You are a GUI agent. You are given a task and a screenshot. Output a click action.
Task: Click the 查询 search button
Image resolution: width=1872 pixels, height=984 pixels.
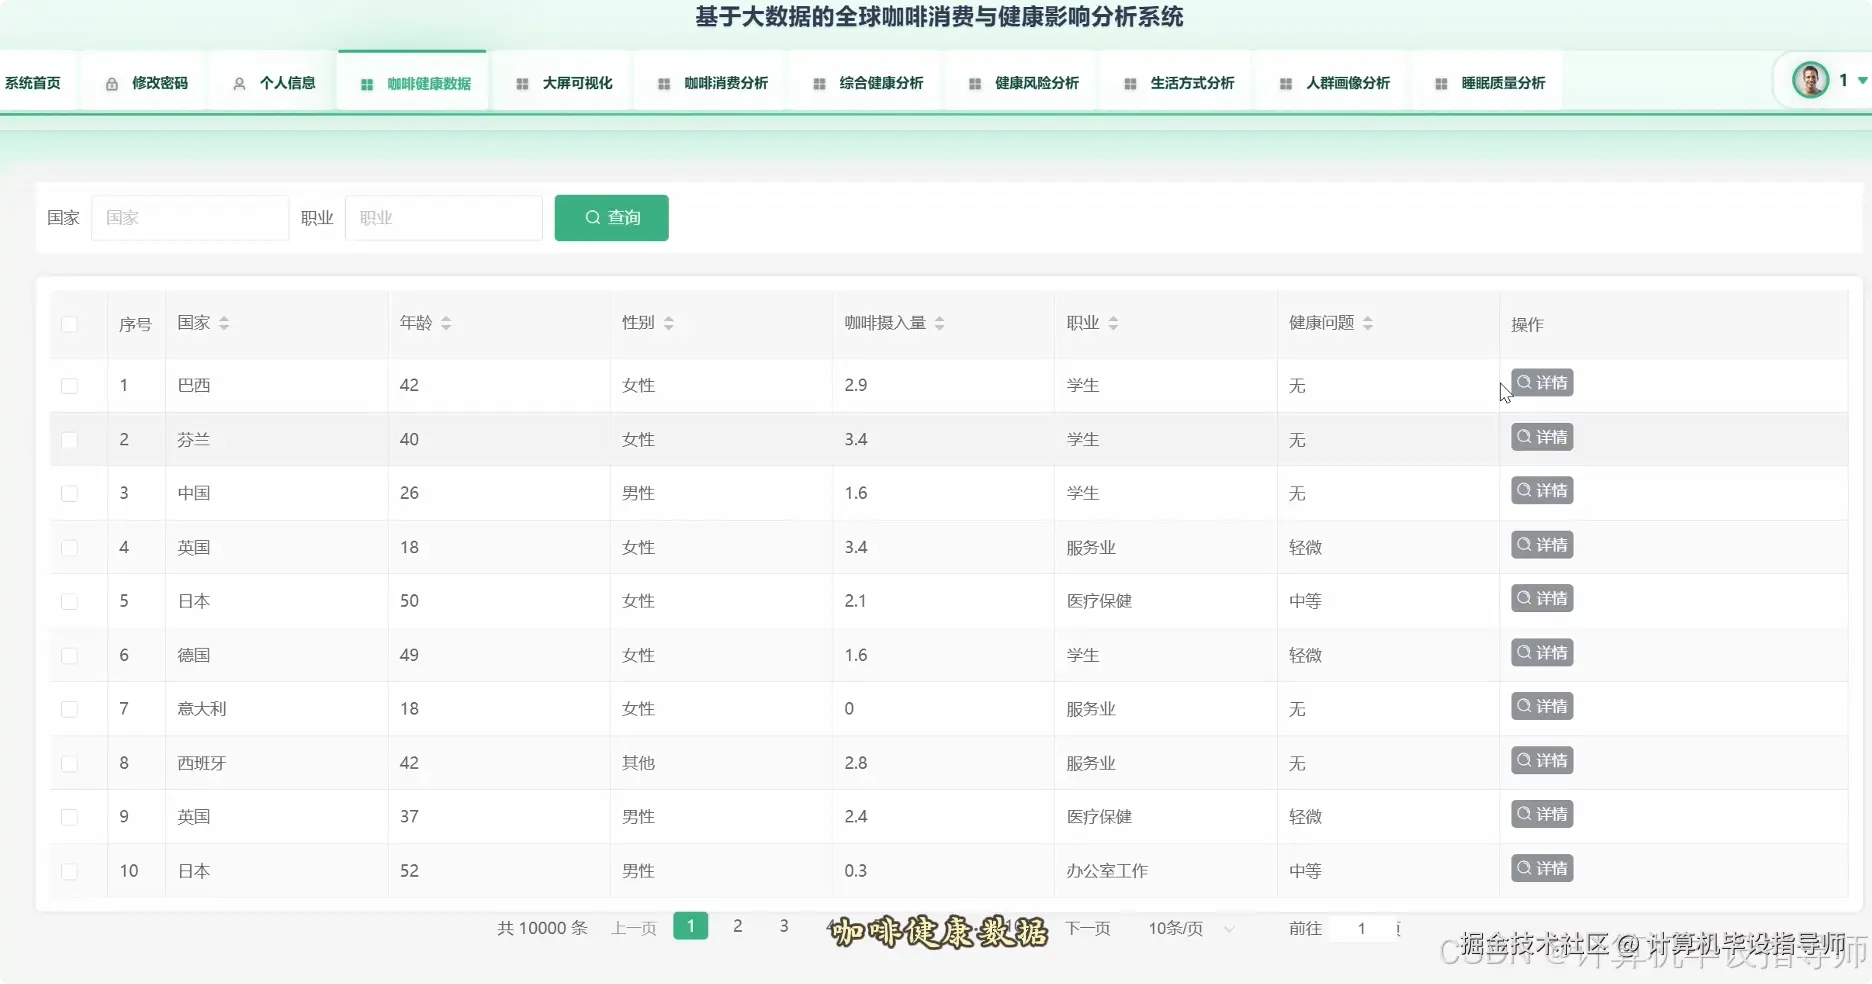(611, 217)
